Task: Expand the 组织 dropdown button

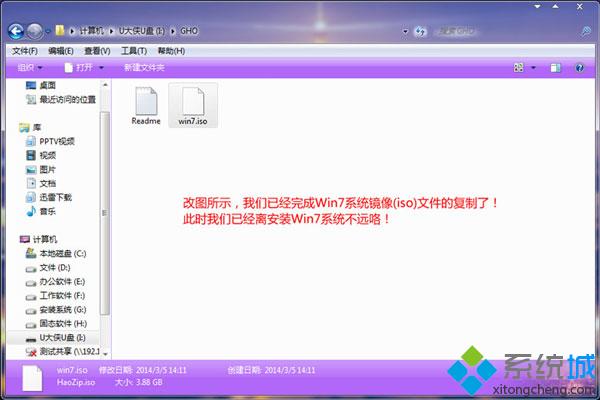Action: tap(30, 68)
